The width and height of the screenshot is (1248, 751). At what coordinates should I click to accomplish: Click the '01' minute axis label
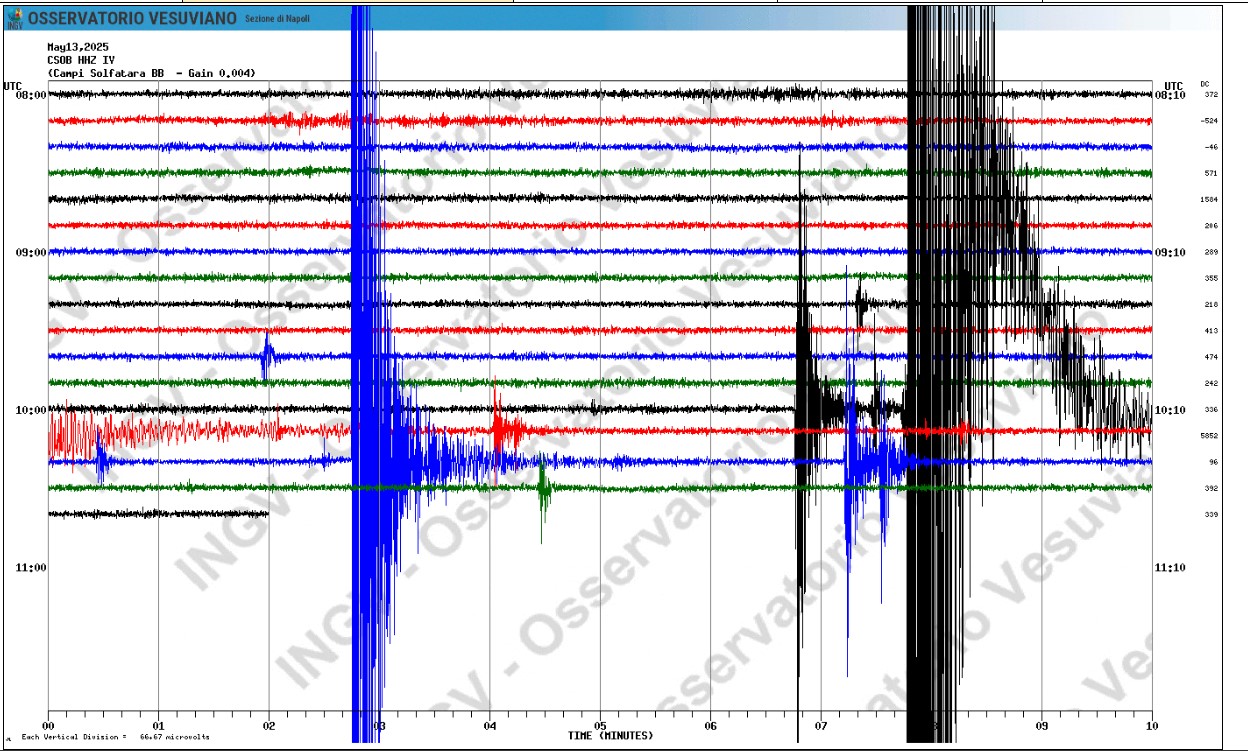pyautogui.click(x=159, y=726)
